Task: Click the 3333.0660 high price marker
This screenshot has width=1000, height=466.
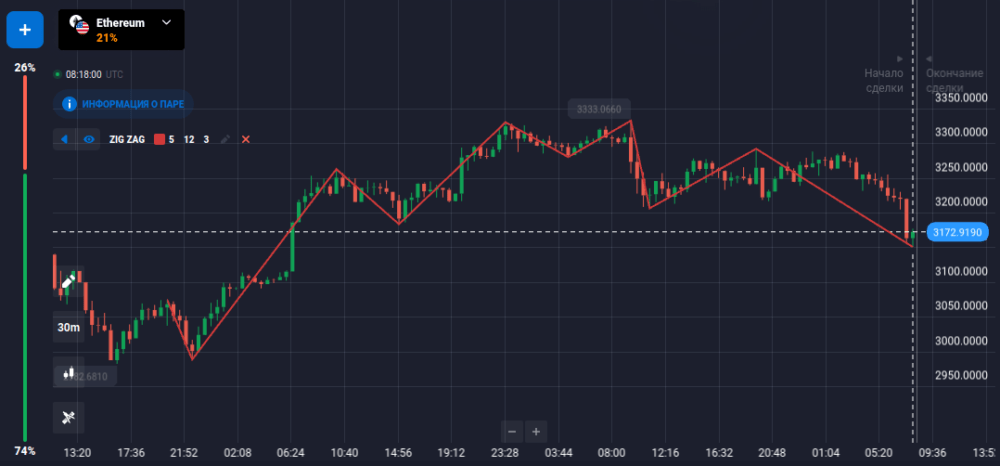Action: pos(600,109)
